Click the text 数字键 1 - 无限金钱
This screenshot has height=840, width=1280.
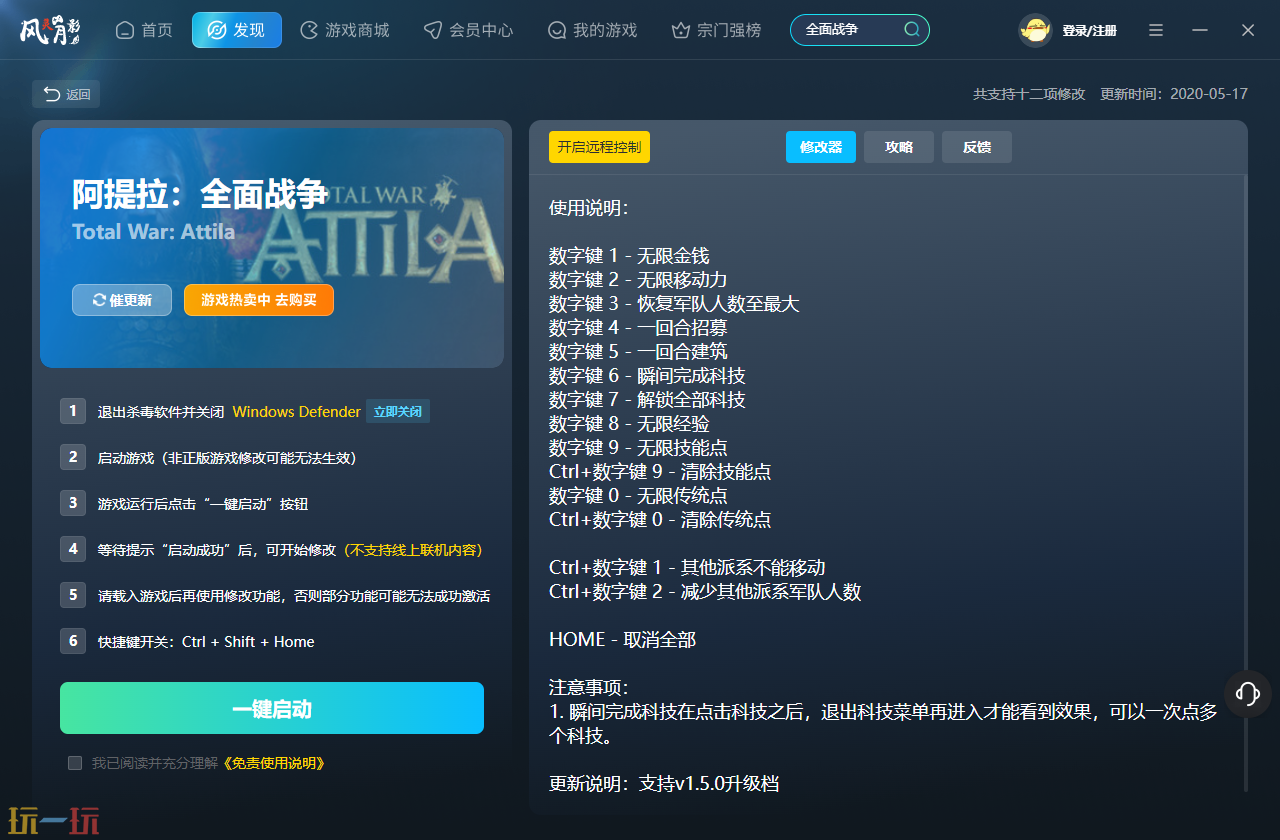coord(629,256)
